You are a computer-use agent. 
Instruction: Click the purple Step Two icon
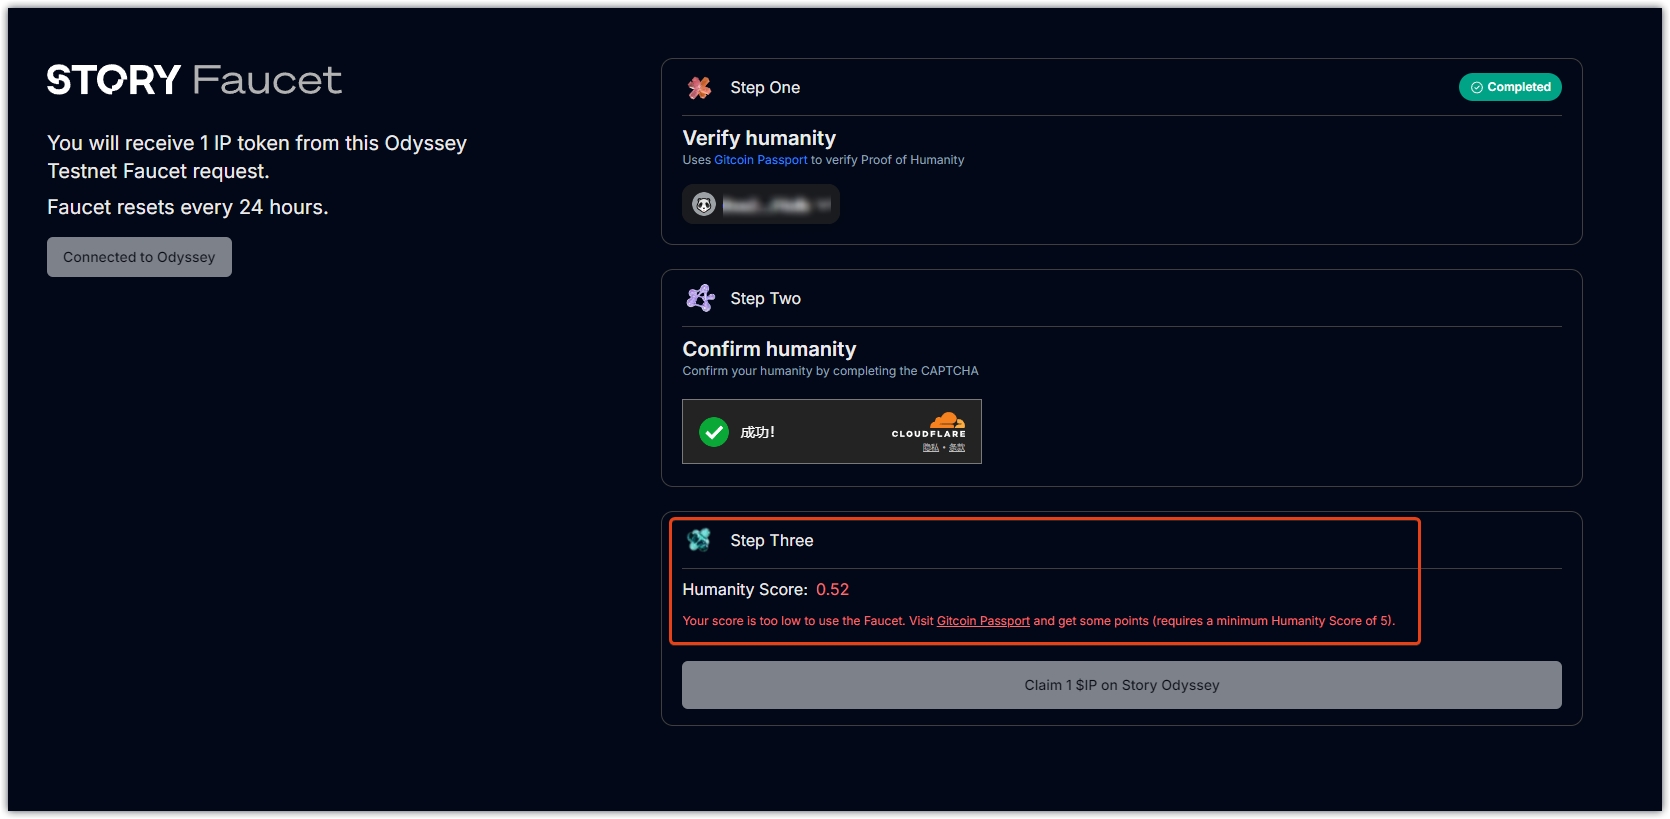tap(700, 298)
